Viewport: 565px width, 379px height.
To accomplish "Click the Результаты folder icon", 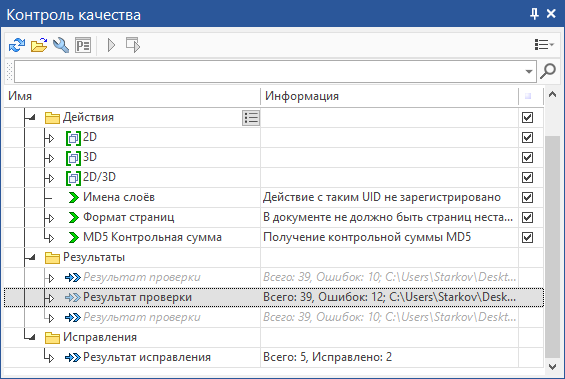I will click(x=52, y=258).
